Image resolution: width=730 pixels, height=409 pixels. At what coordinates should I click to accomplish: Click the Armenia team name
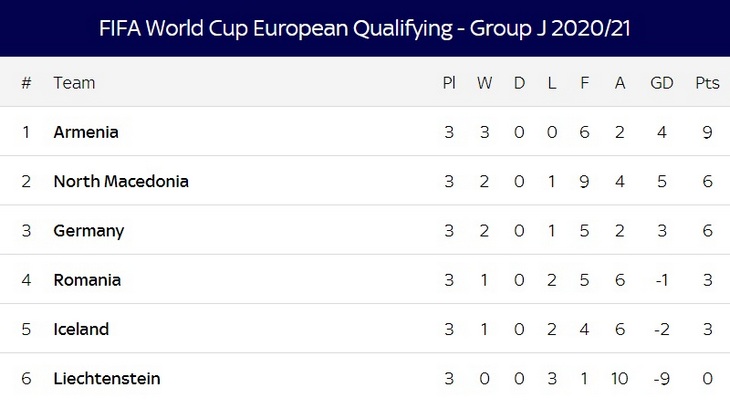86,132
